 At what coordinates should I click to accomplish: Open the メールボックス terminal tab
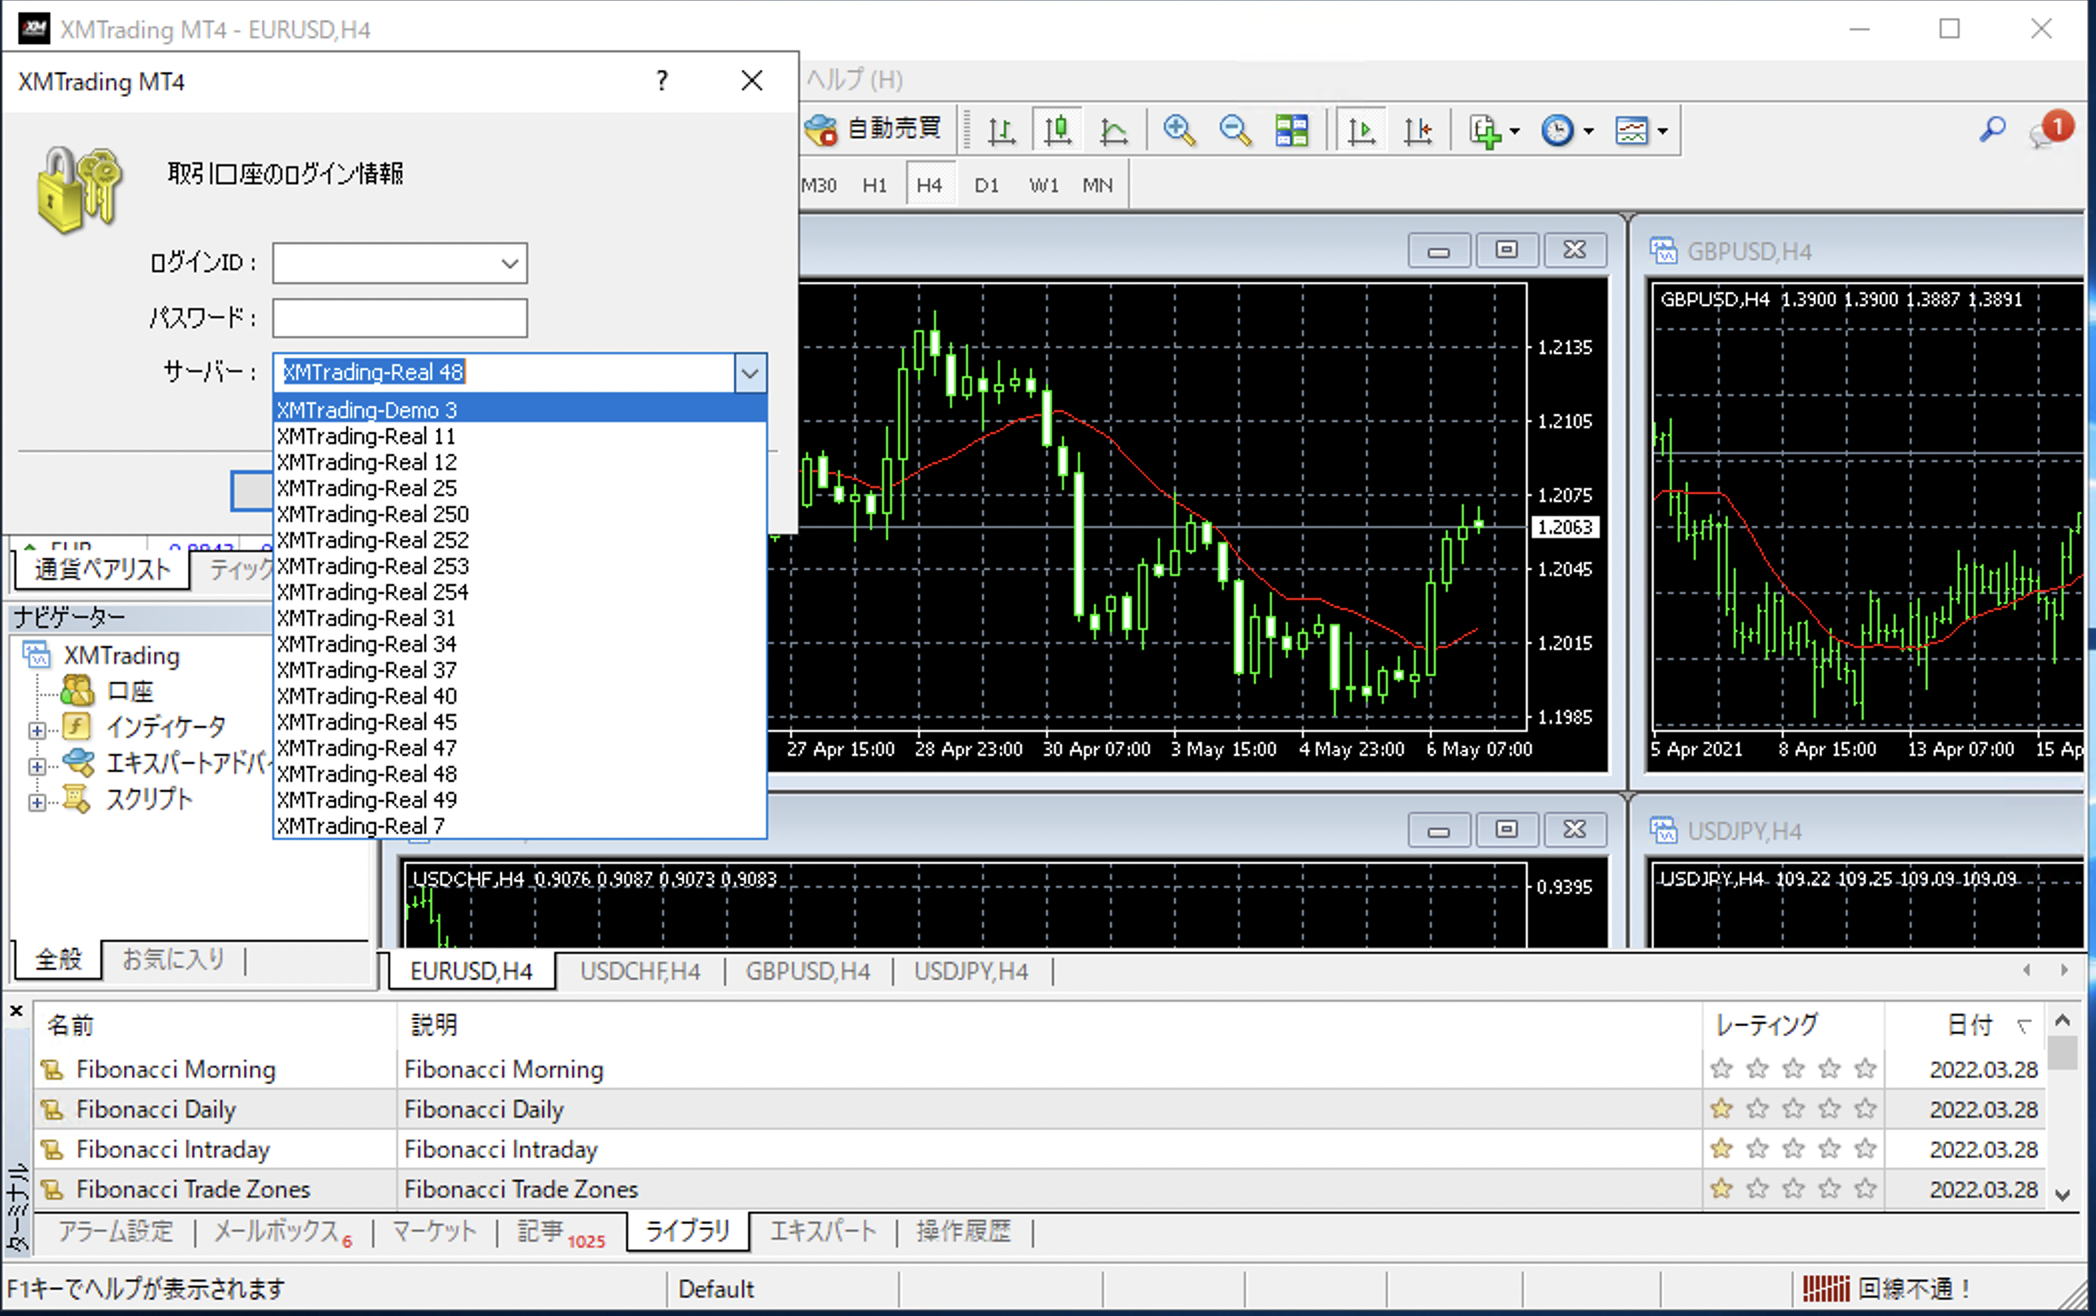pos(282,1231)
